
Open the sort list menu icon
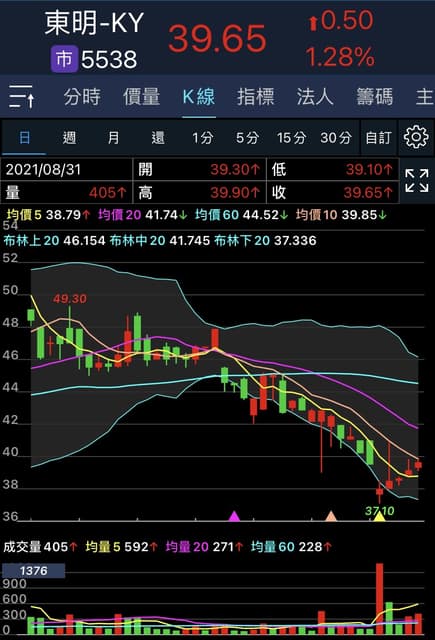tap(22, 96)
